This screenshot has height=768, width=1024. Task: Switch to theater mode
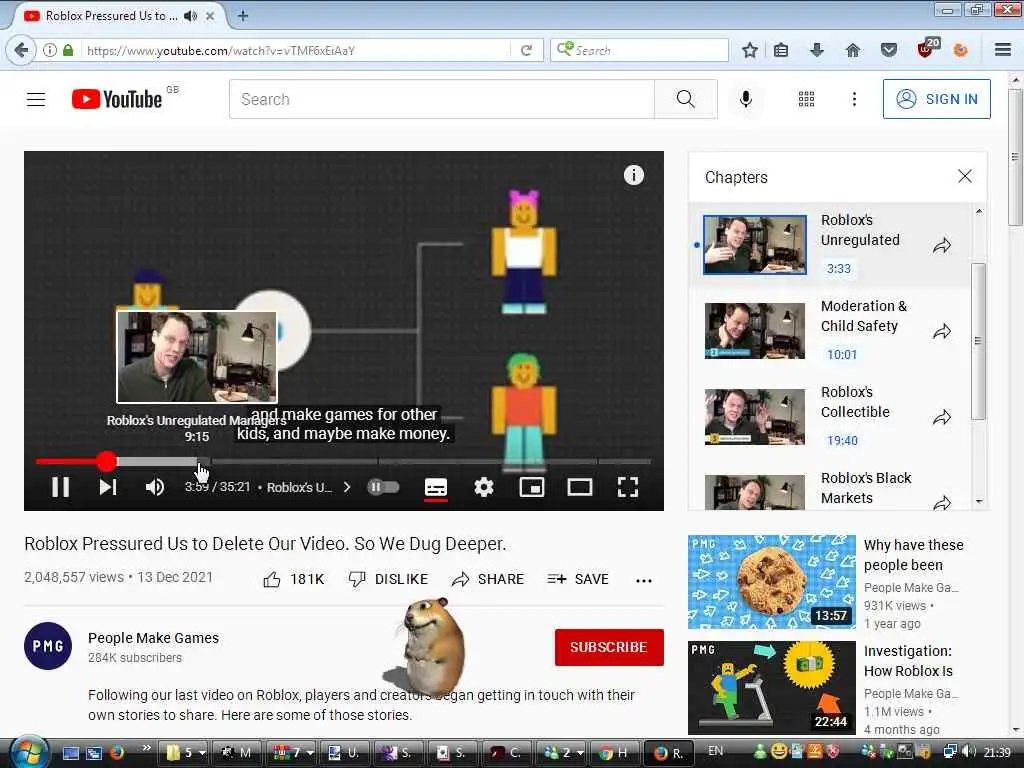[579, 487]
